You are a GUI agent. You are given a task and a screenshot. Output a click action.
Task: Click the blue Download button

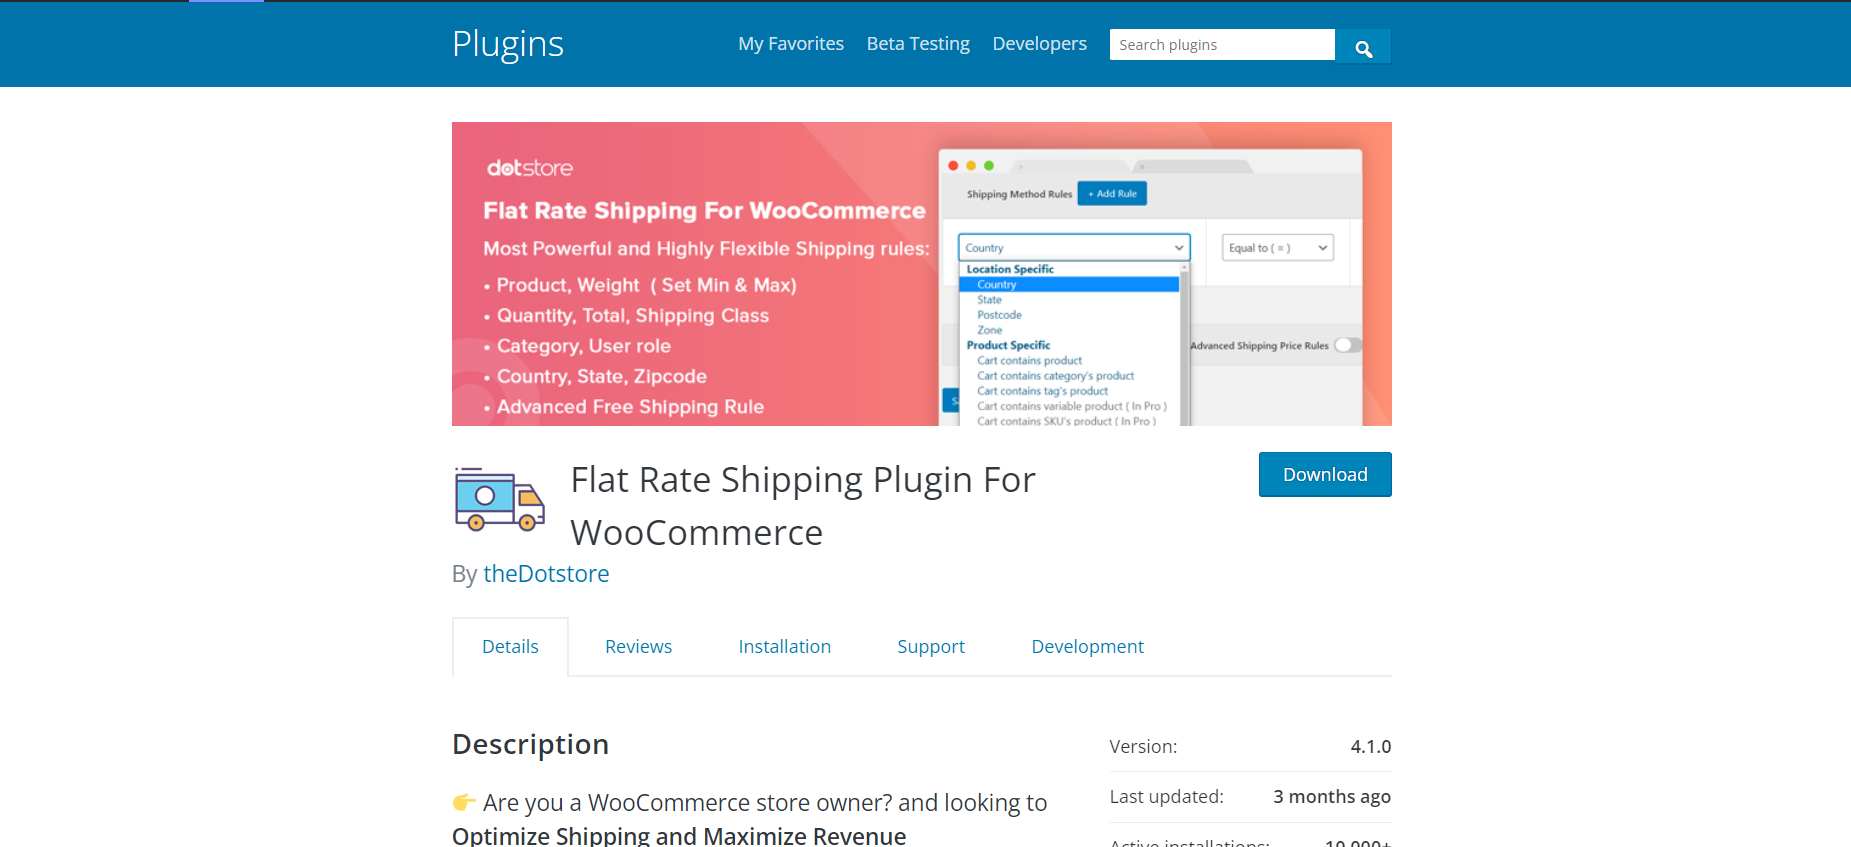(1325, 474)
